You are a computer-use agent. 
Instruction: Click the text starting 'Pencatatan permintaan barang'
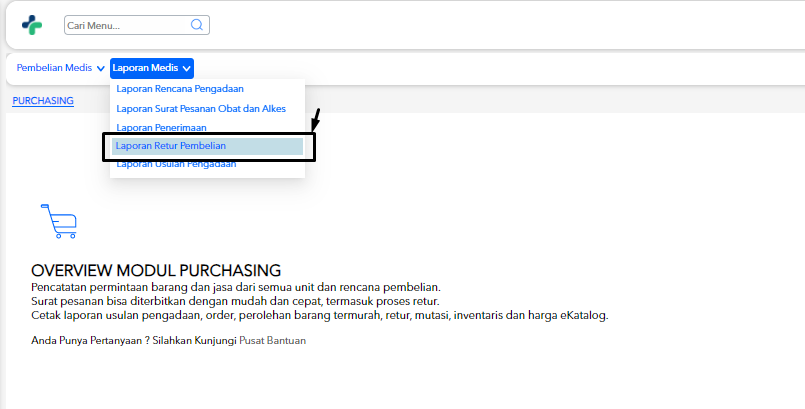pos(236,287)
